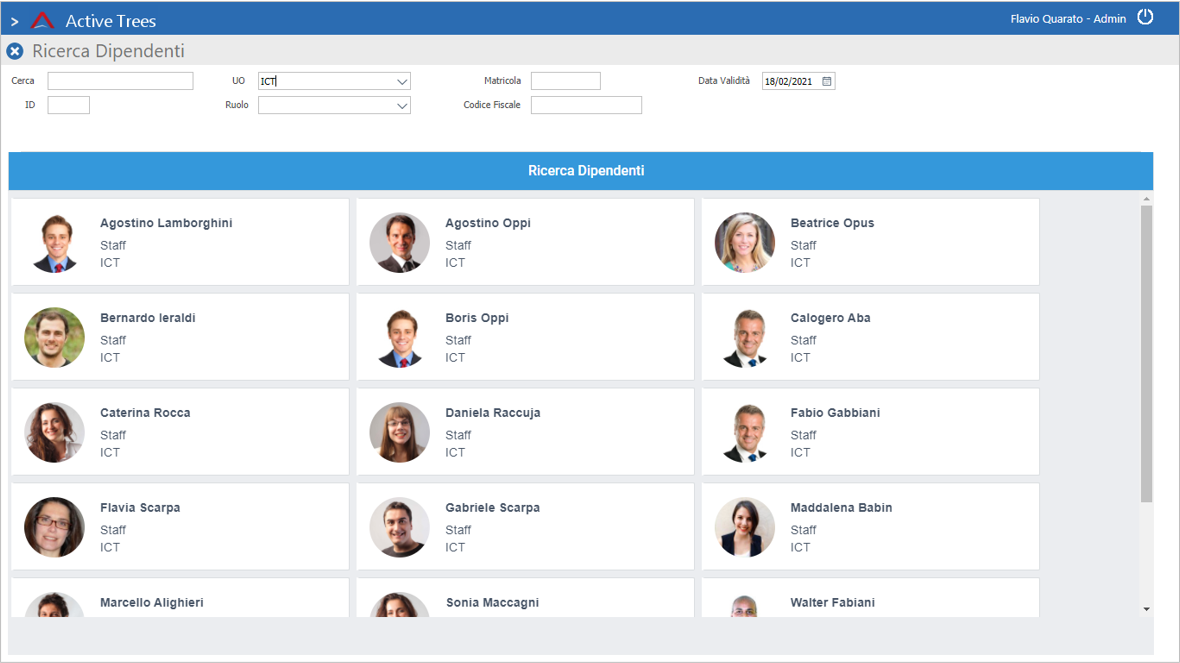Select the name Maddalena Babin

(x=841, y=507)
